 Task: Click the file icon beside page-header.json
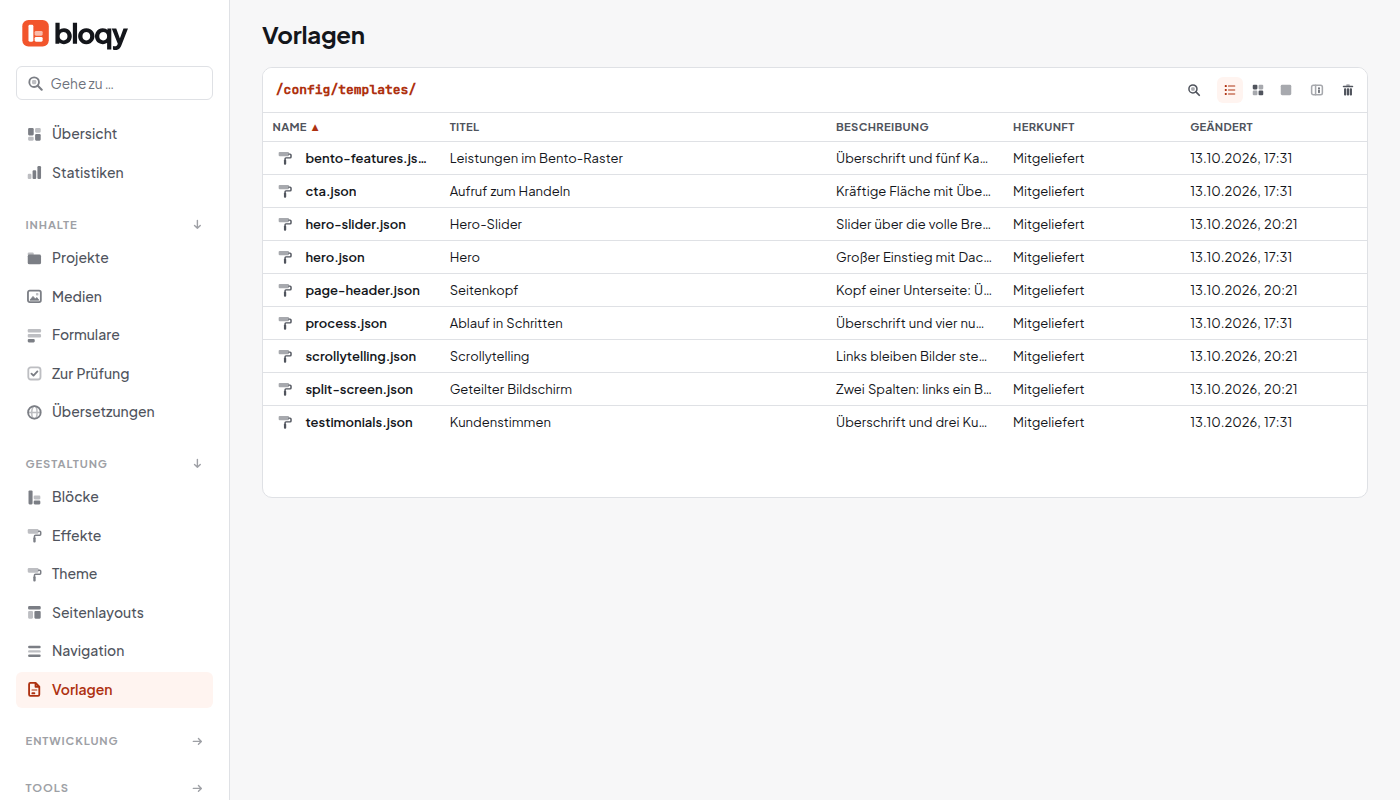285,290
